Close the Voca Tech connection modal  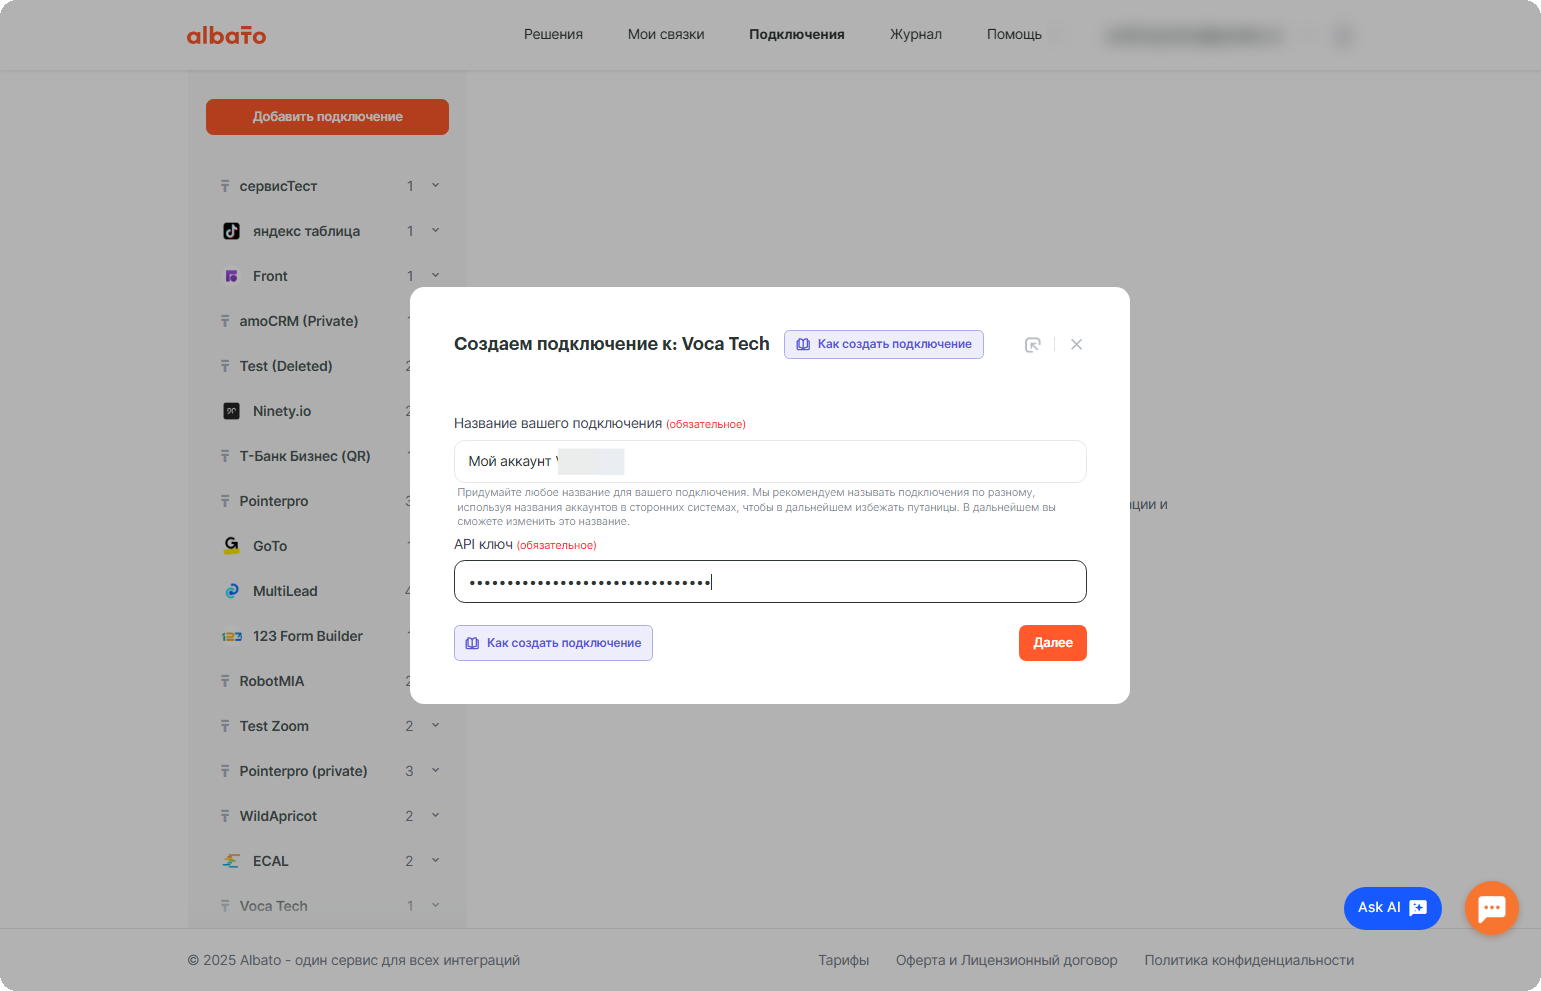point(1077,344)
